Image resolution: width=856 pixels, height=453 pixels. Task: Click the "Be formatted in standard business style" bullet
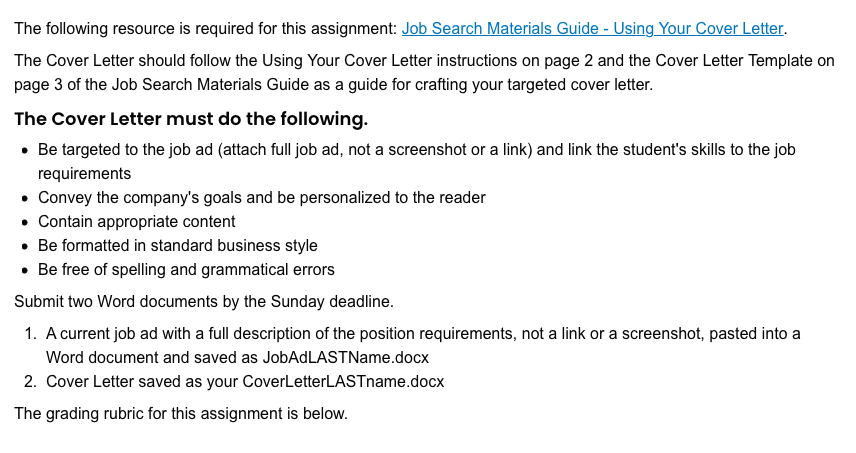(177, 246)
